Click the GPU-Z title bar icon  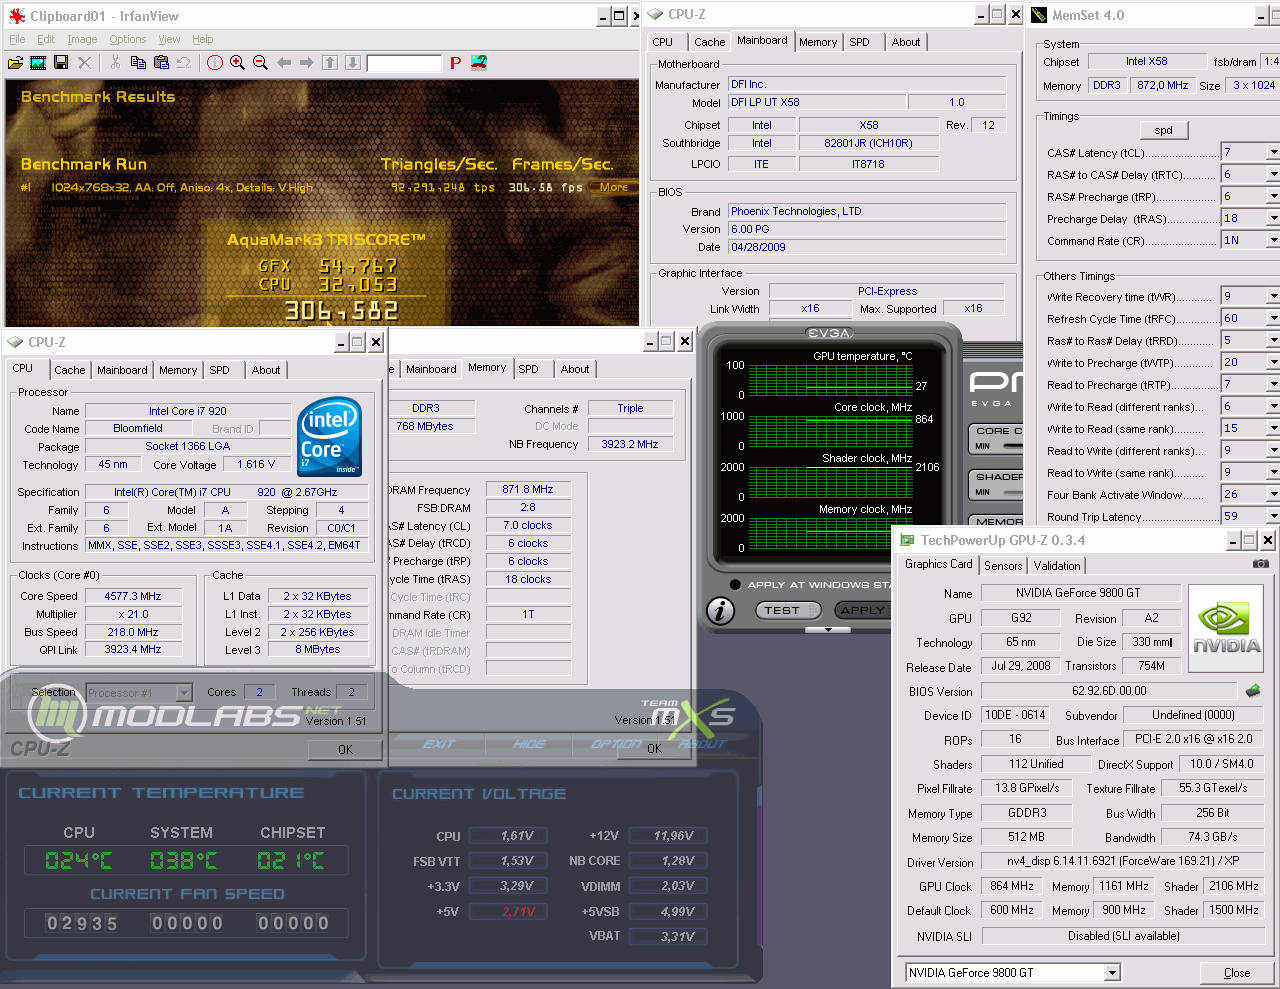908,540
